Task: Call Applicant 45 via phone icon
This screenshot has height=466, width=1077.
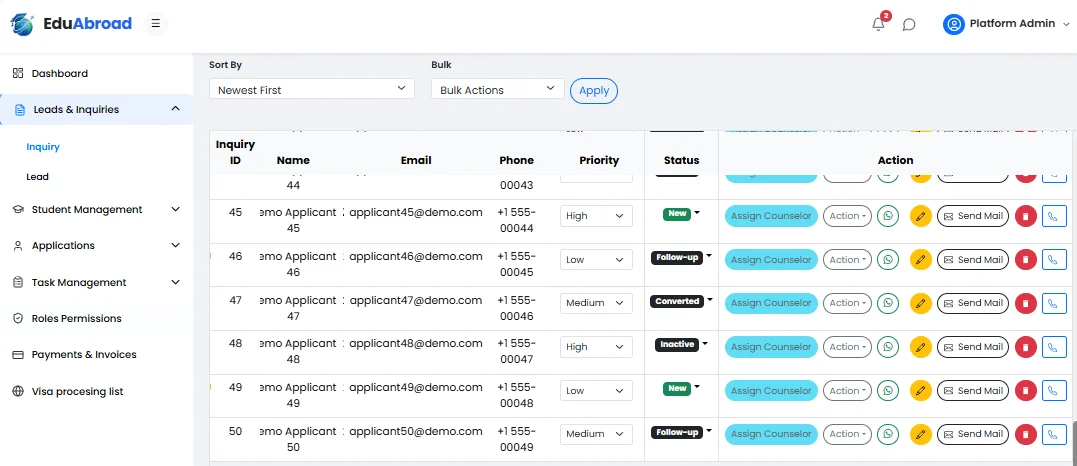Action: (1054, 216)
